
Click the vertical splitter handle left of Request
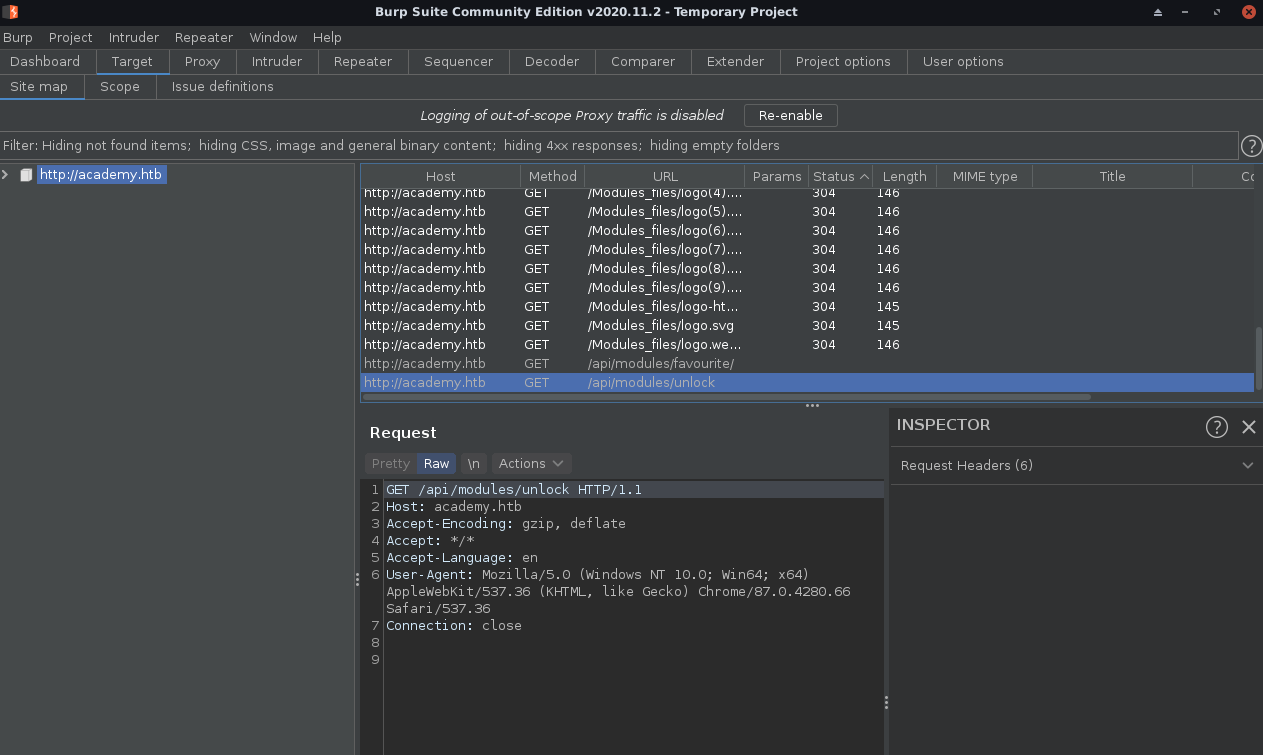(x=357, y=579)
